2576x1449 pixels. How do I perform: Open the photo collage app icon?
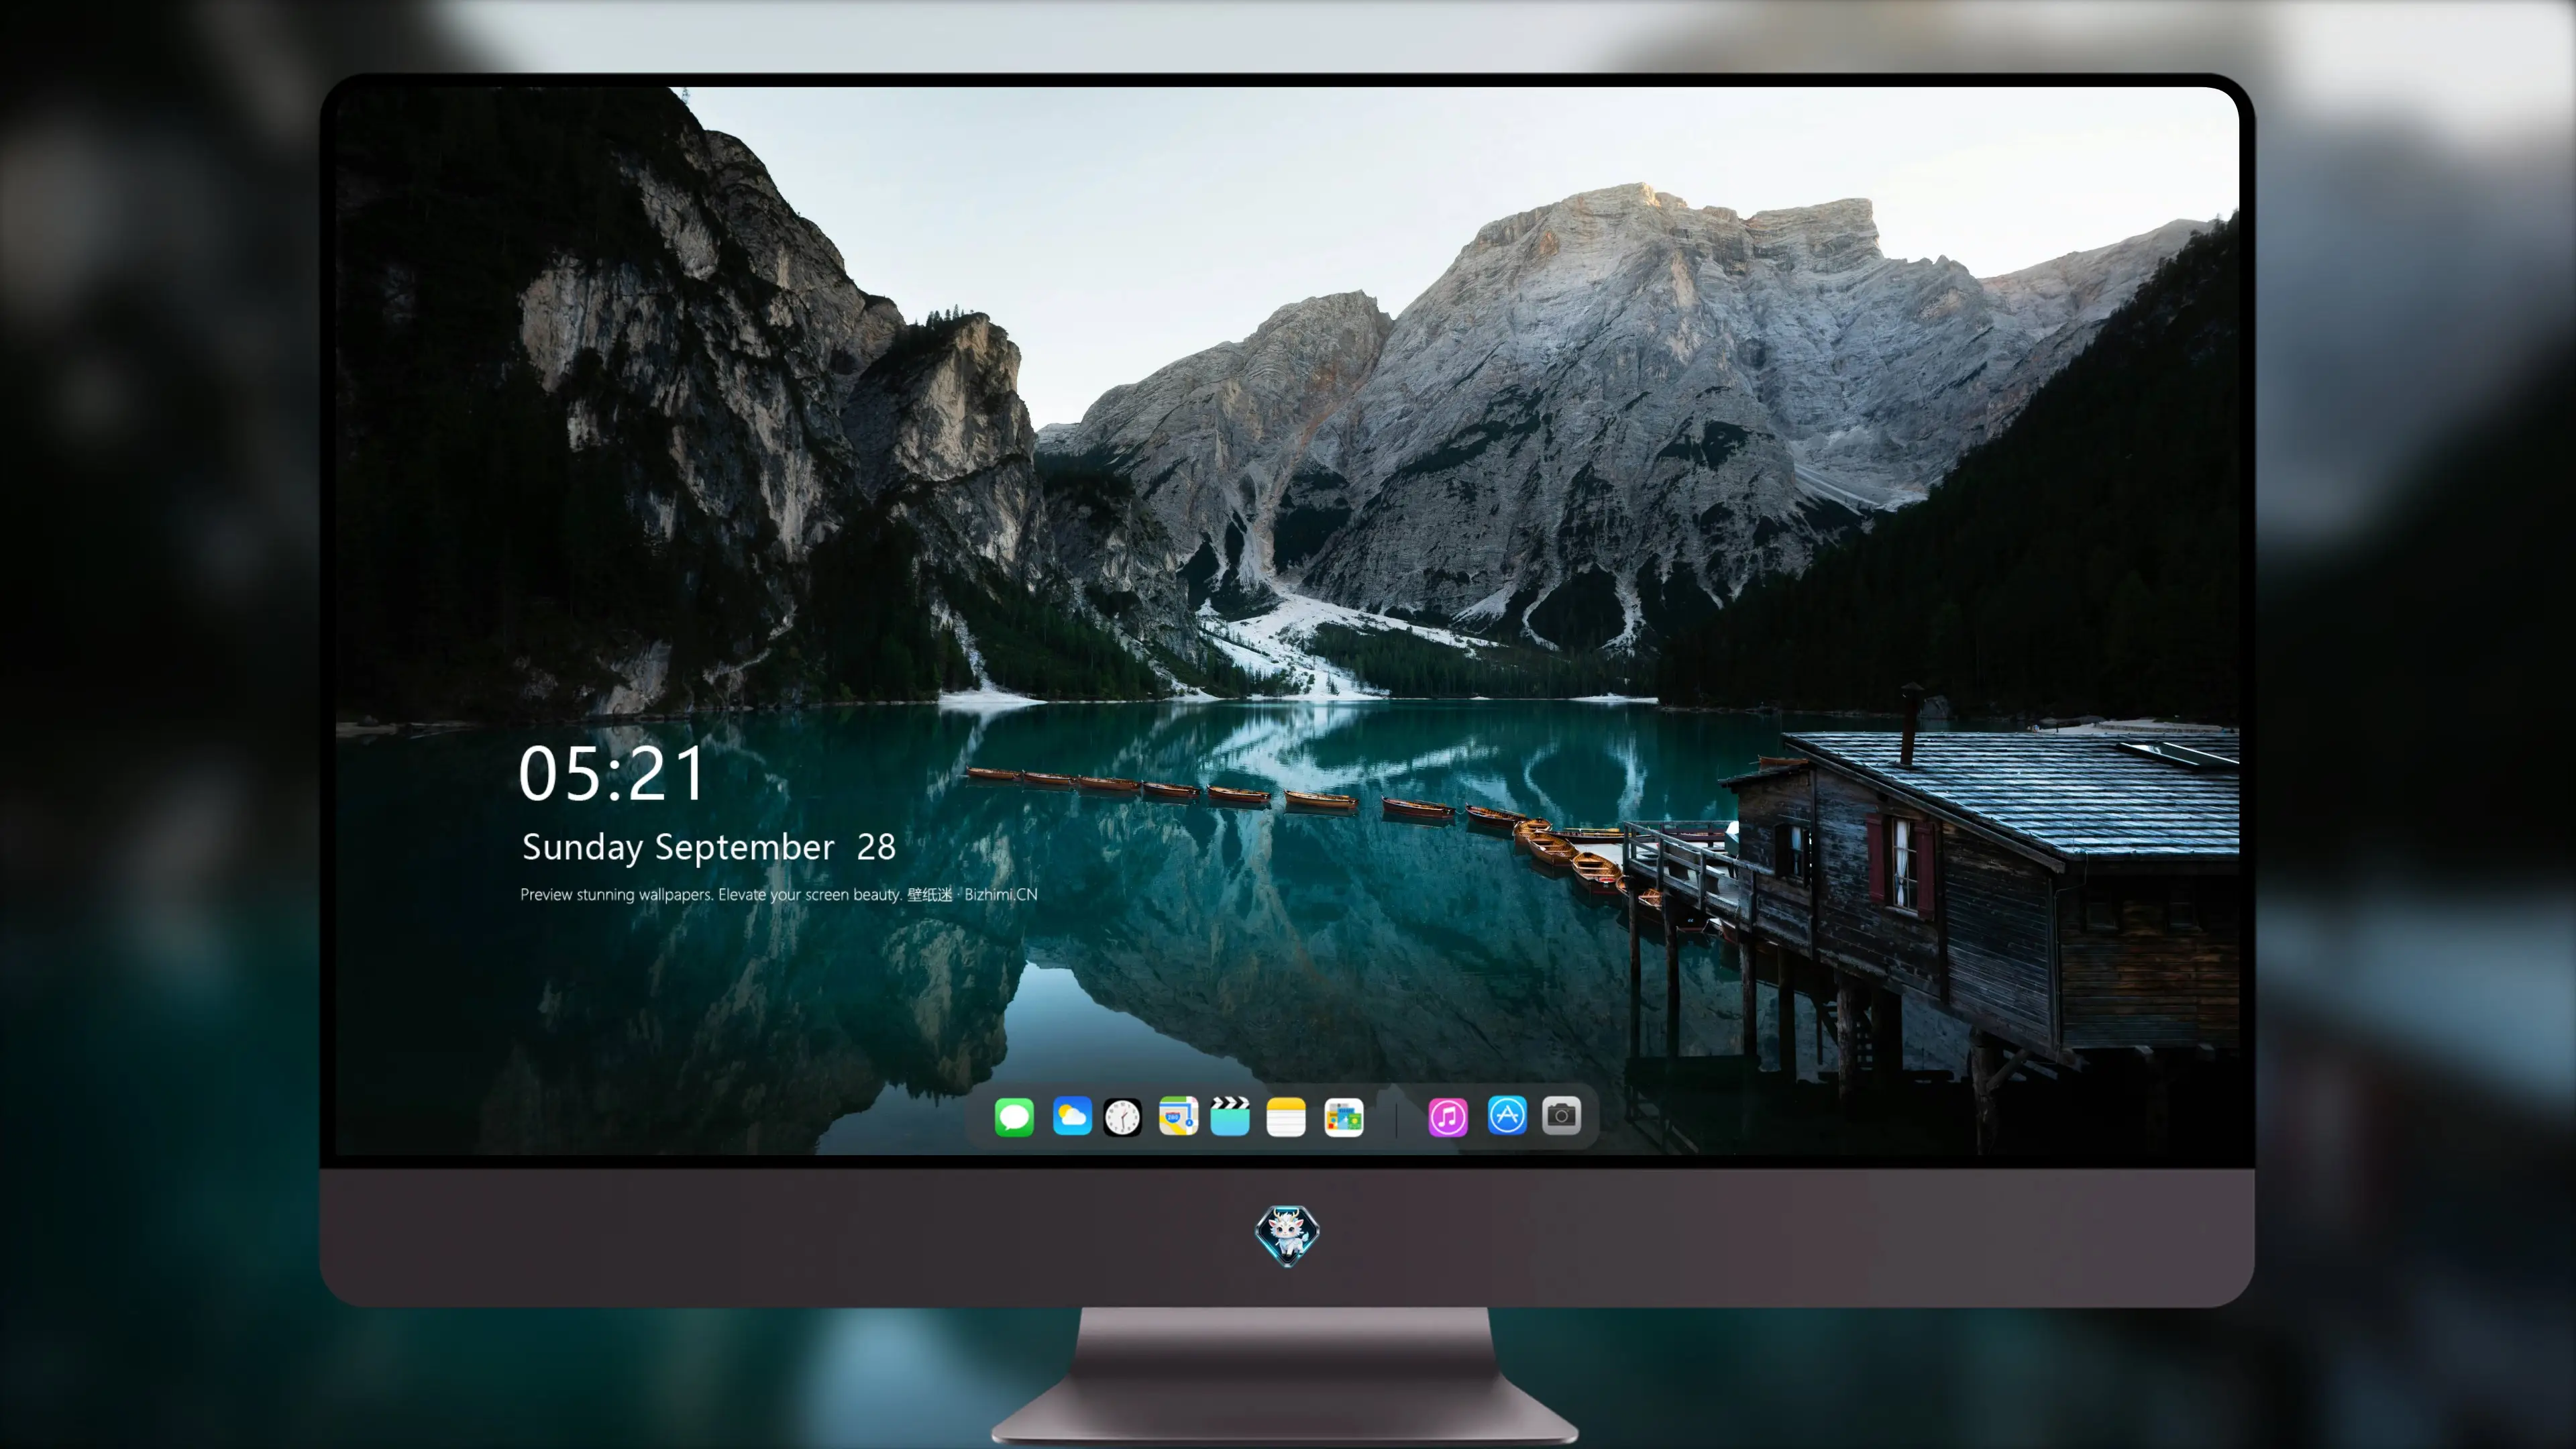[x=1344, y=1117]
